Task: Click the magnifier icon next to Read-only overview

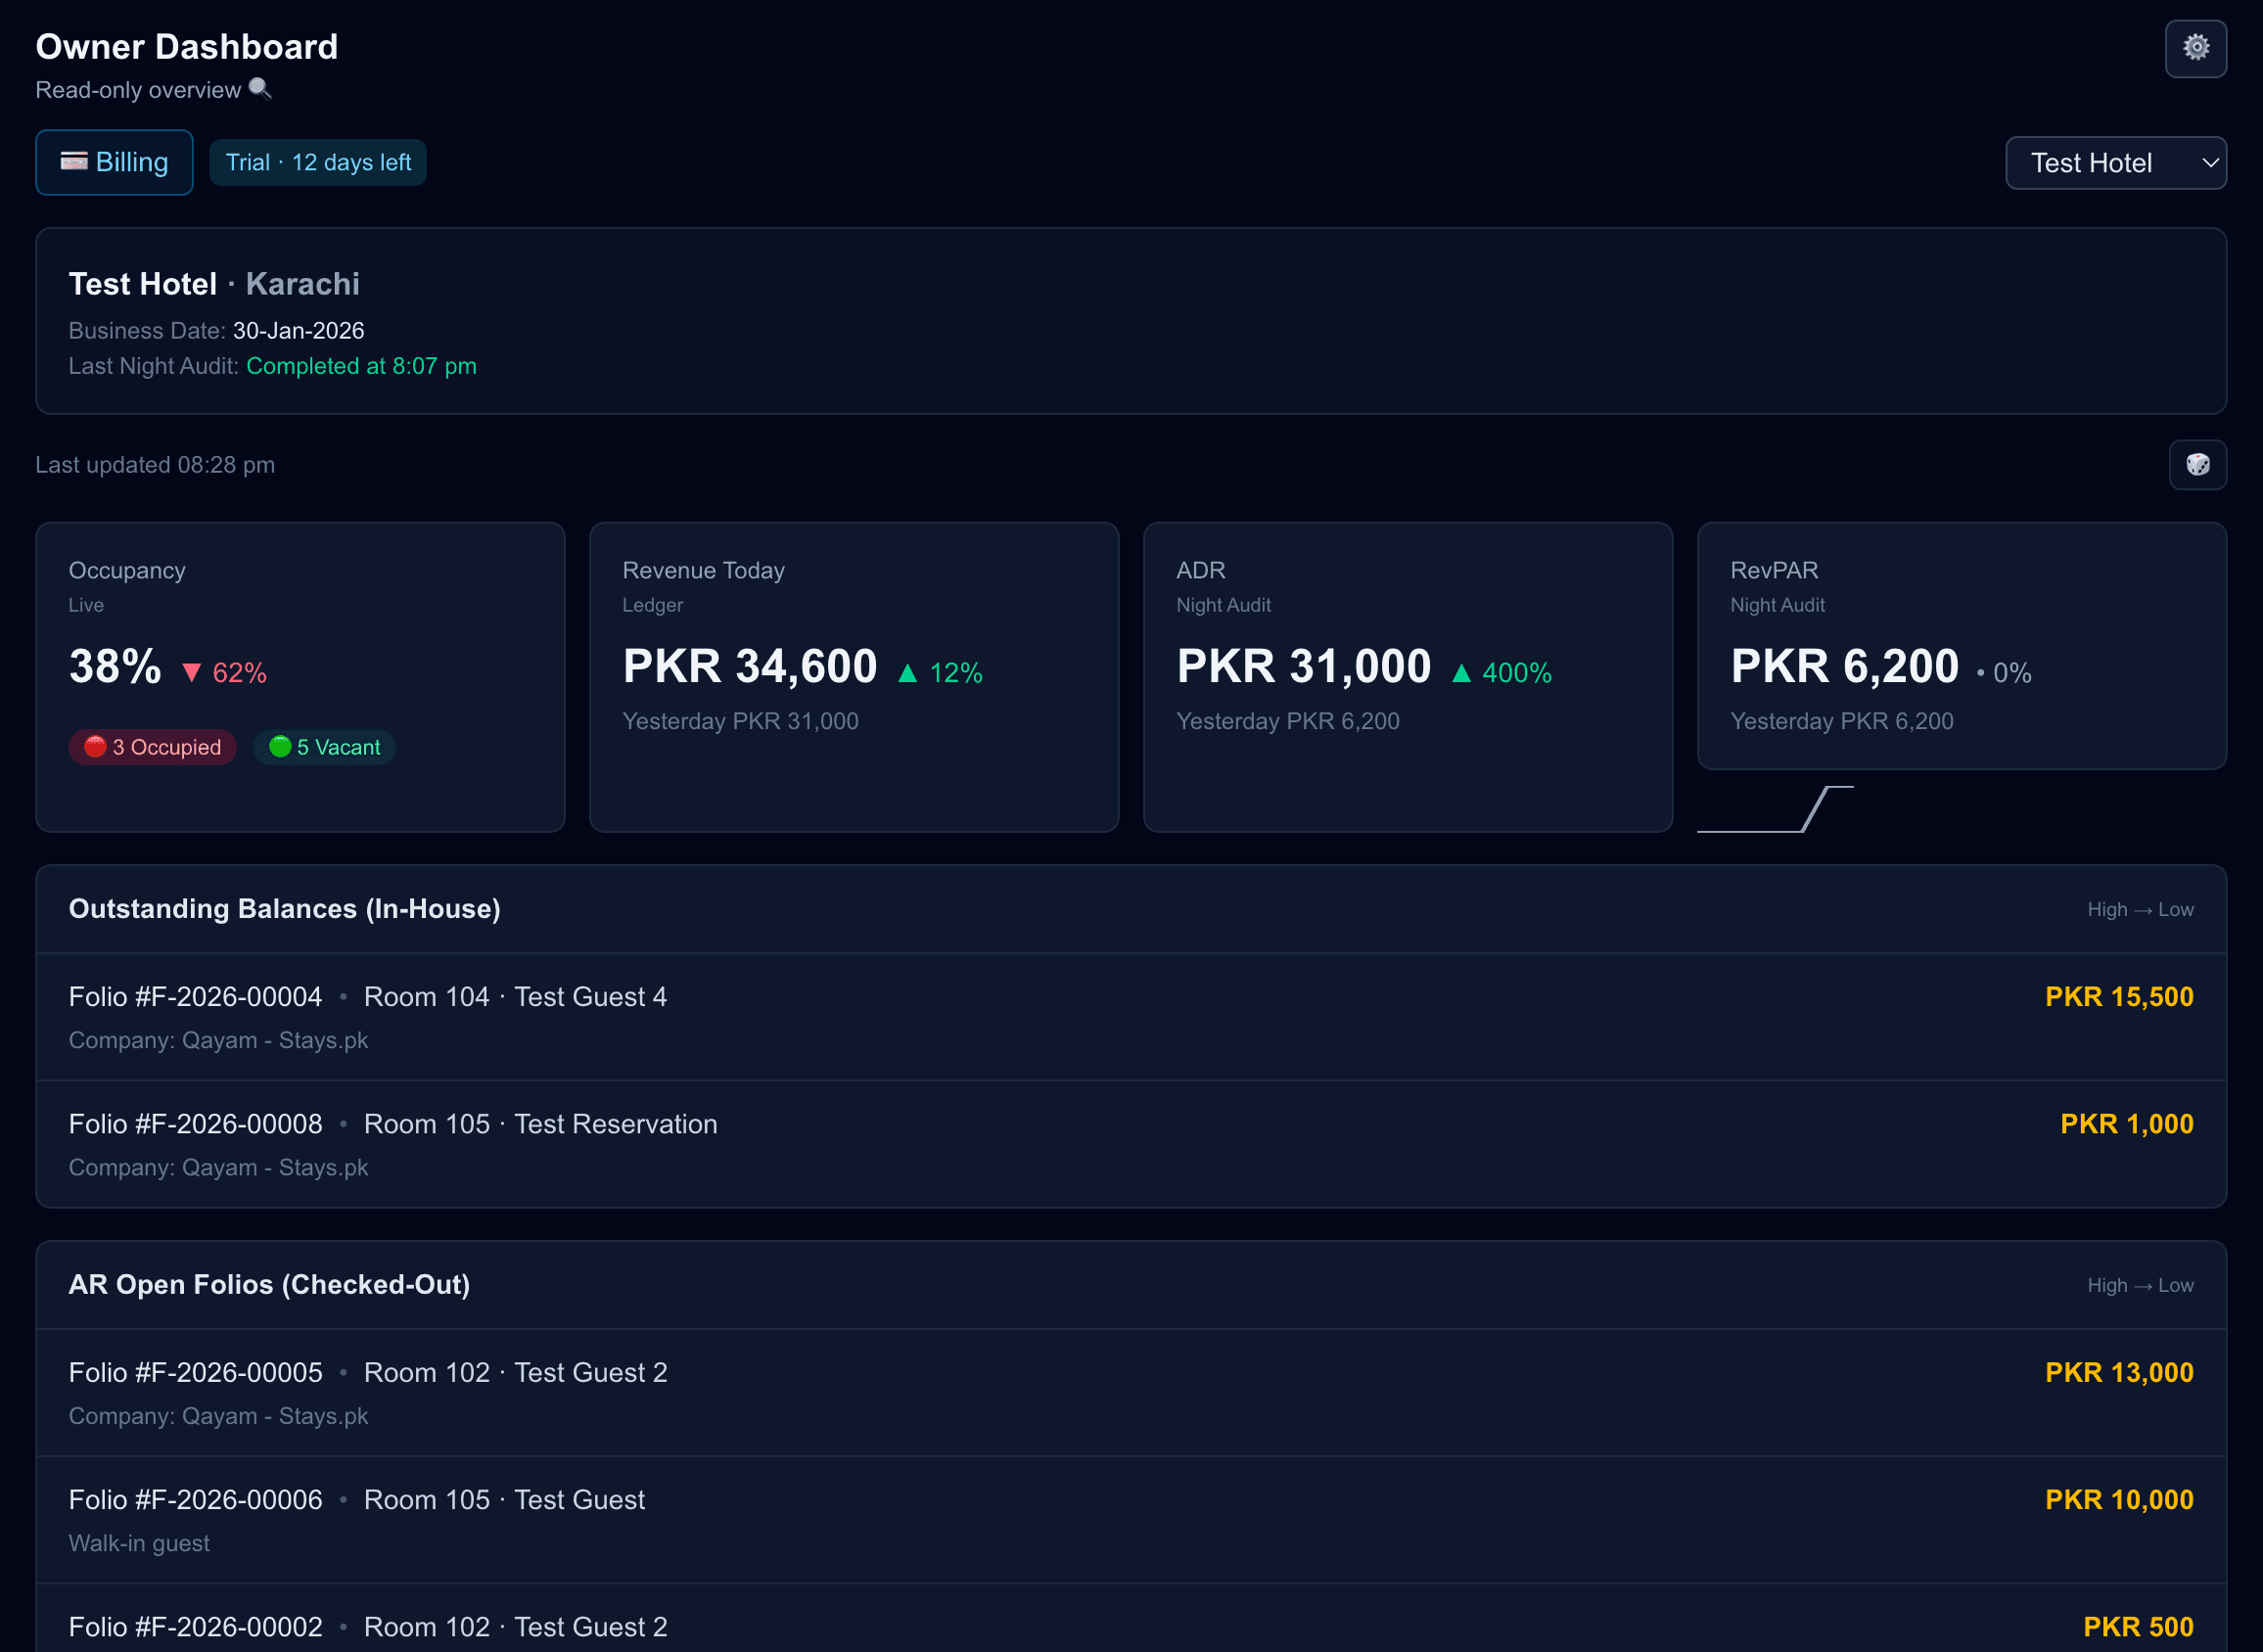Action: [x=262, y=90]
